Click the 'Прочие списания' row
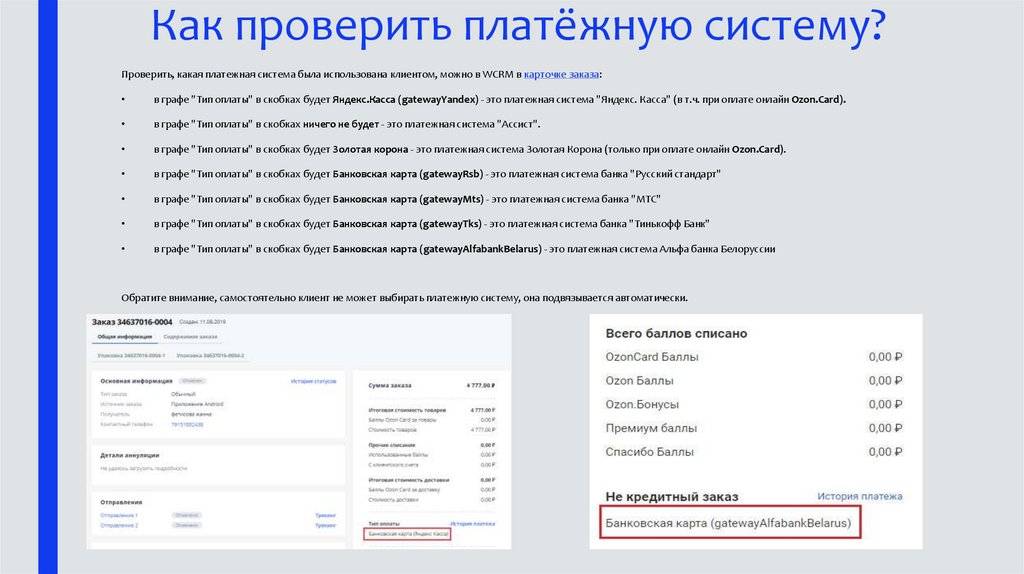1024x574 pixels. pos(432,445)
